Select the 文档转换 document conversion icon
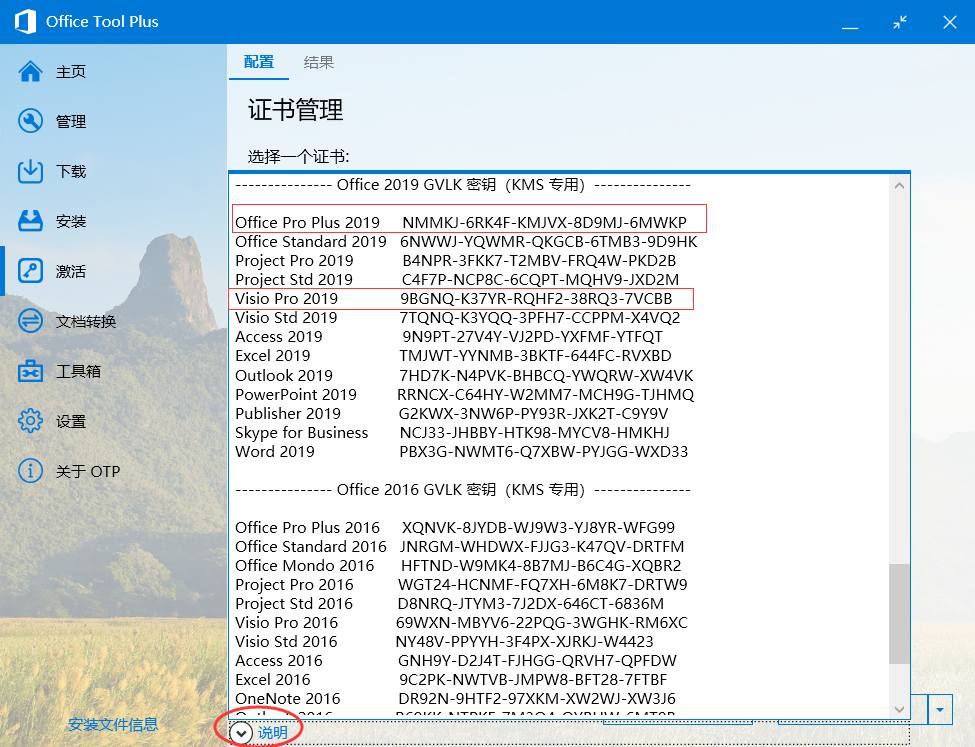This screenshot has width=975, height=747. click(28, 321)
